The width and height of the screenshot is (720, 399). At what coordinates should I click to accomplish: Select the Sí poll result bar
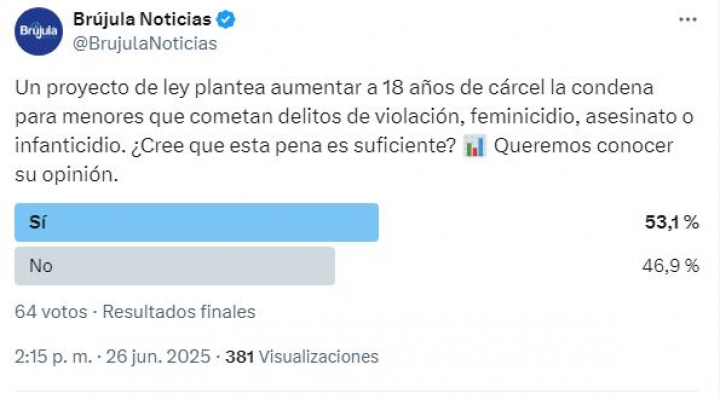point(197,223)
